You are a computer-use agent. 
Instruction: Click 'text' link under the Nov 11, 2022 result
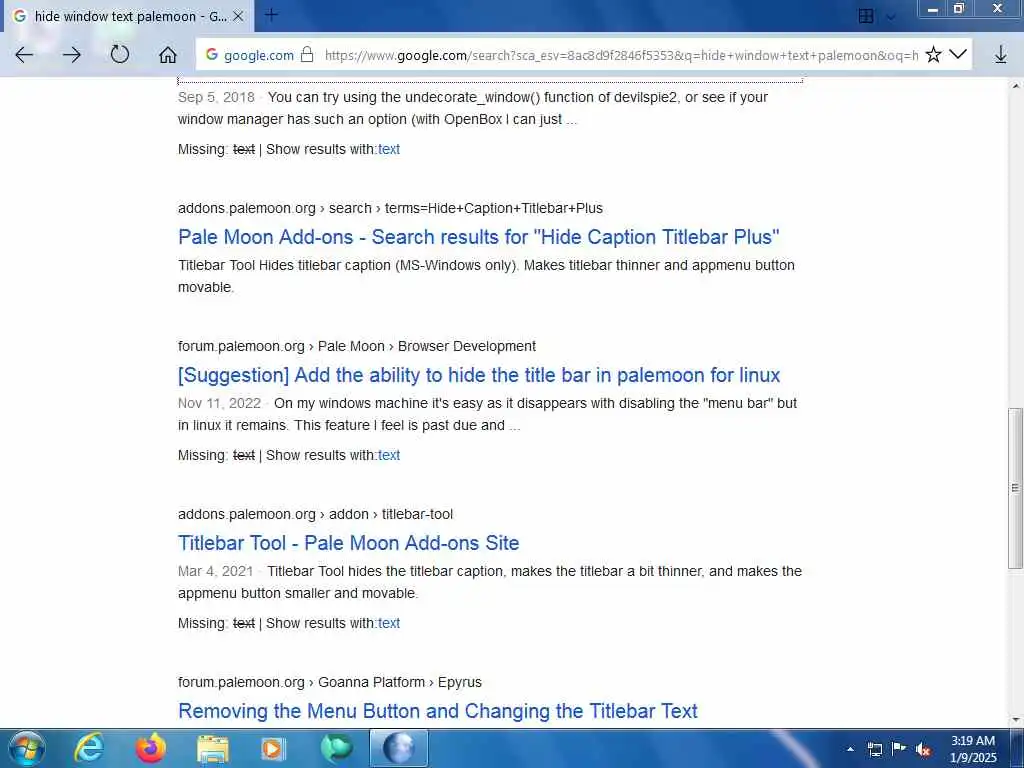click(x=389, y=455)
